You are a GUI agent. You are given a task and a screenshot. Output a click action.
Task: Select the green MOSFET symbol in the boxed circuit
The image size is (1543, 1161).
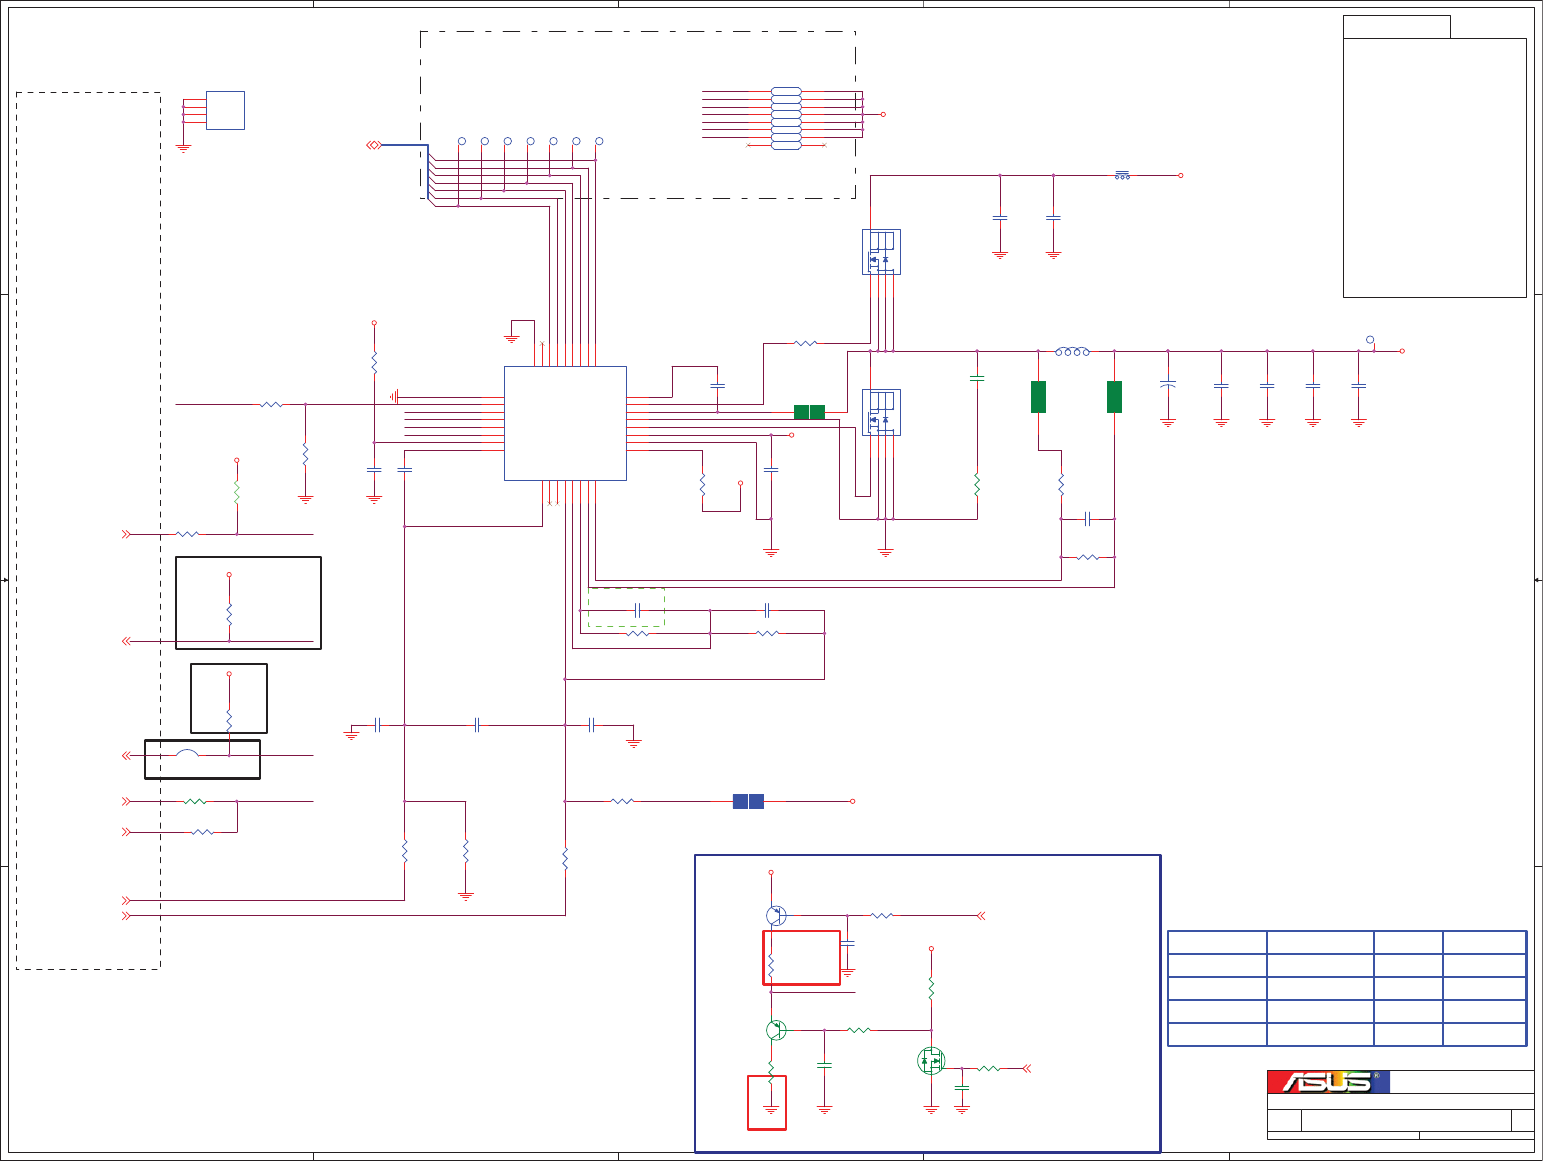[931, 1060]
